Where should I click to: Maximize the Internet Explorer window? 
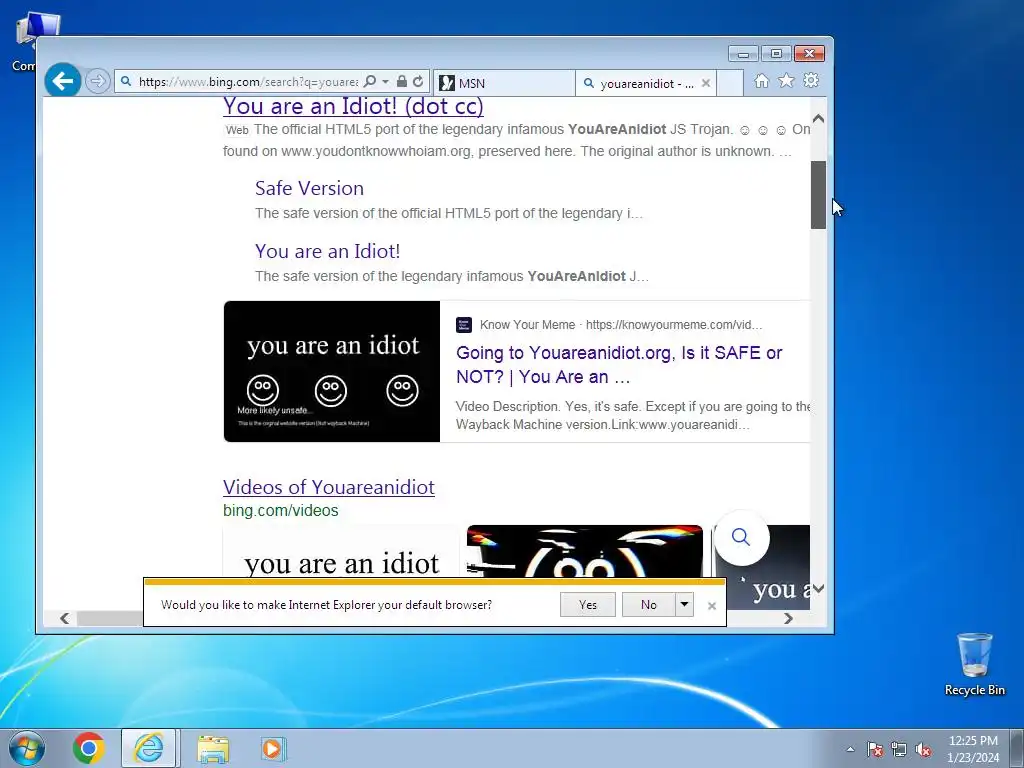[x=776, y=54]
